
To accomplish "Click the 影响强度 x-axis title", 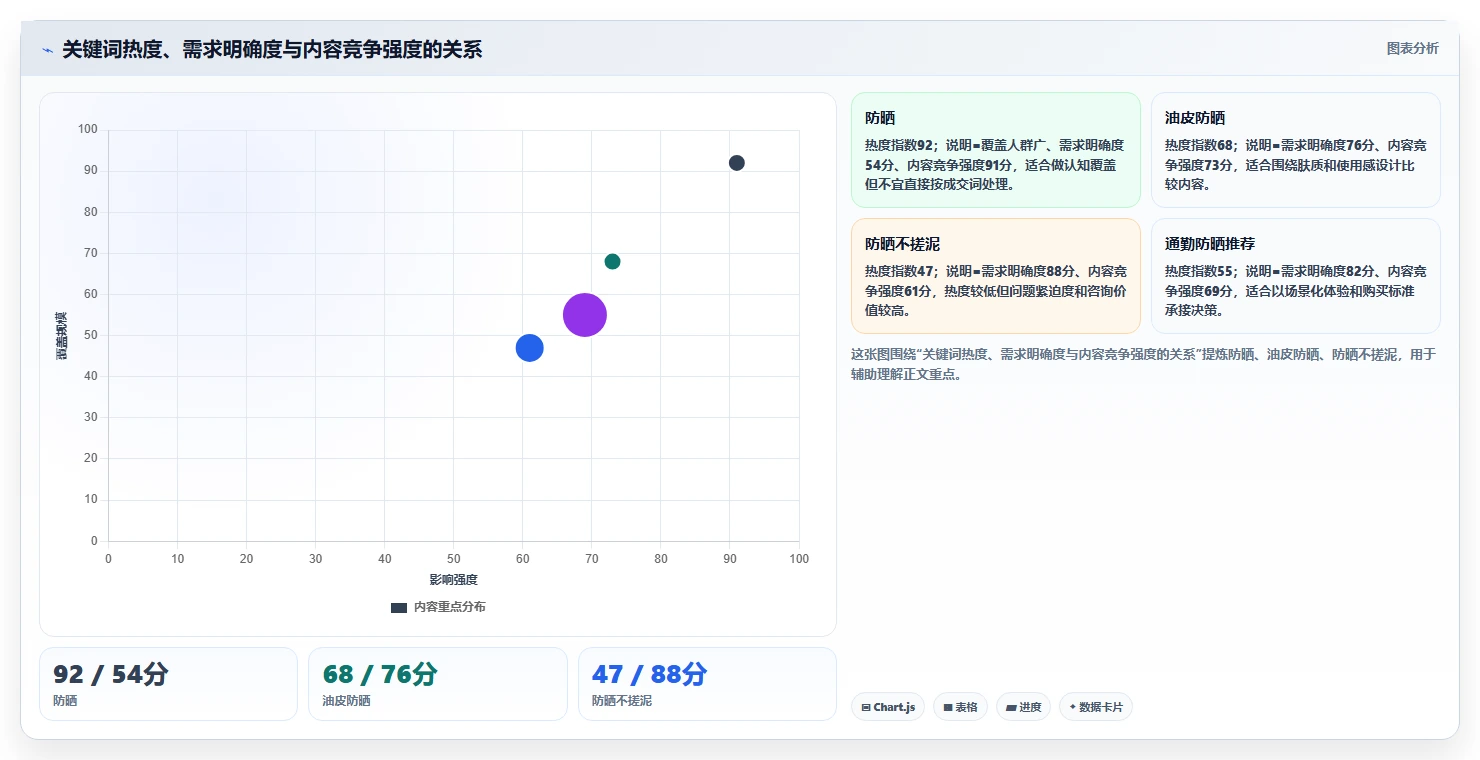I will click(453, 580).
